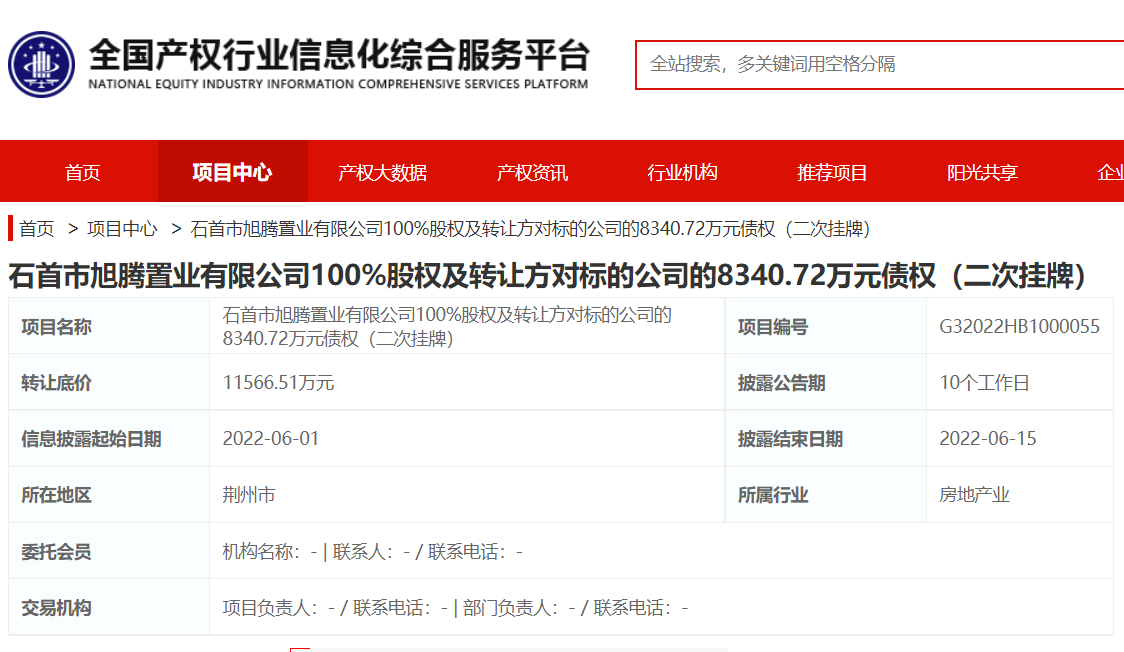Select the 信息披露起始日期 label
1124x652 pixels.
point(91,438)
